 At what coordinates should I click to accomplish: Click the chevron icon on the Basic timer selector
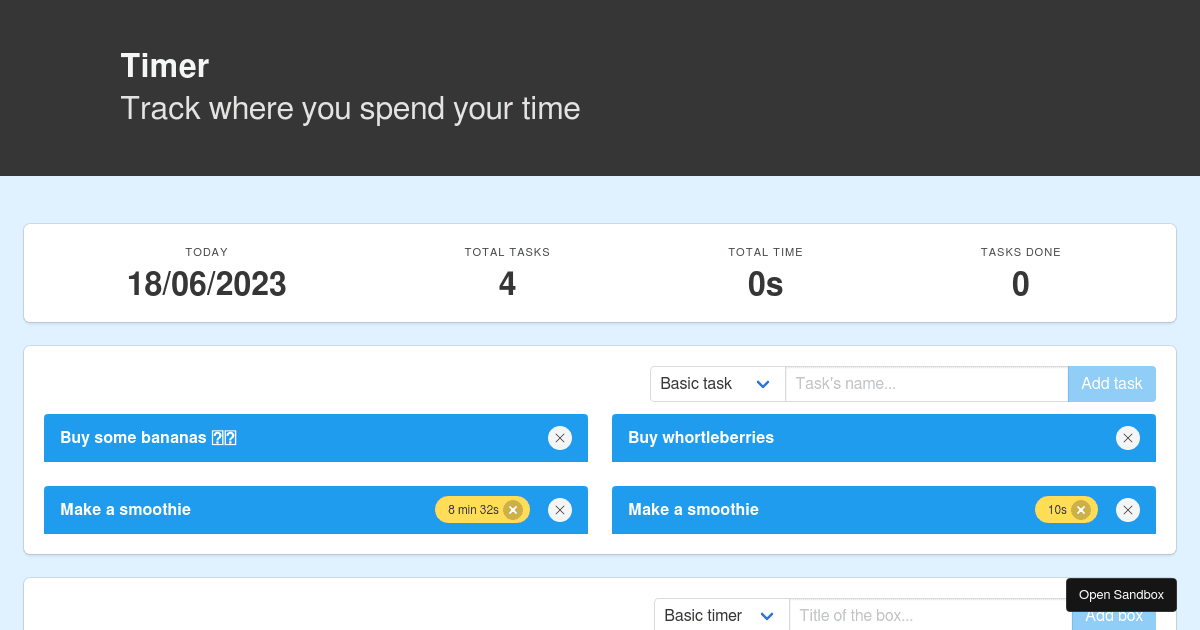coord(767,616)
